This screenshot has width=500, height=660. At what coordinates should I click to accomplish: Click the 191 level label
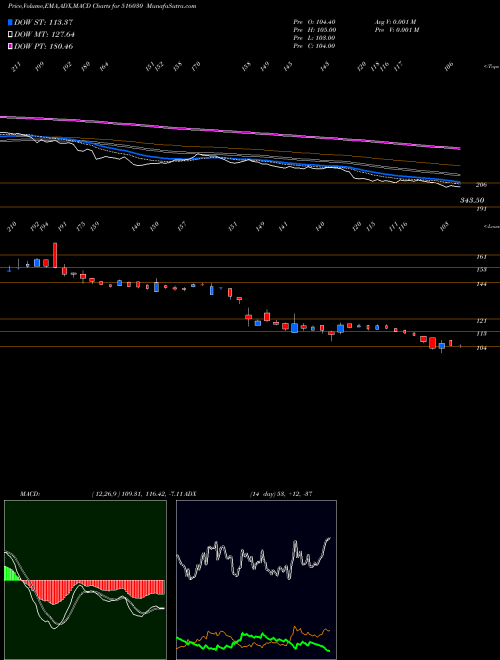pyautogui.click(x=481, y=209)
